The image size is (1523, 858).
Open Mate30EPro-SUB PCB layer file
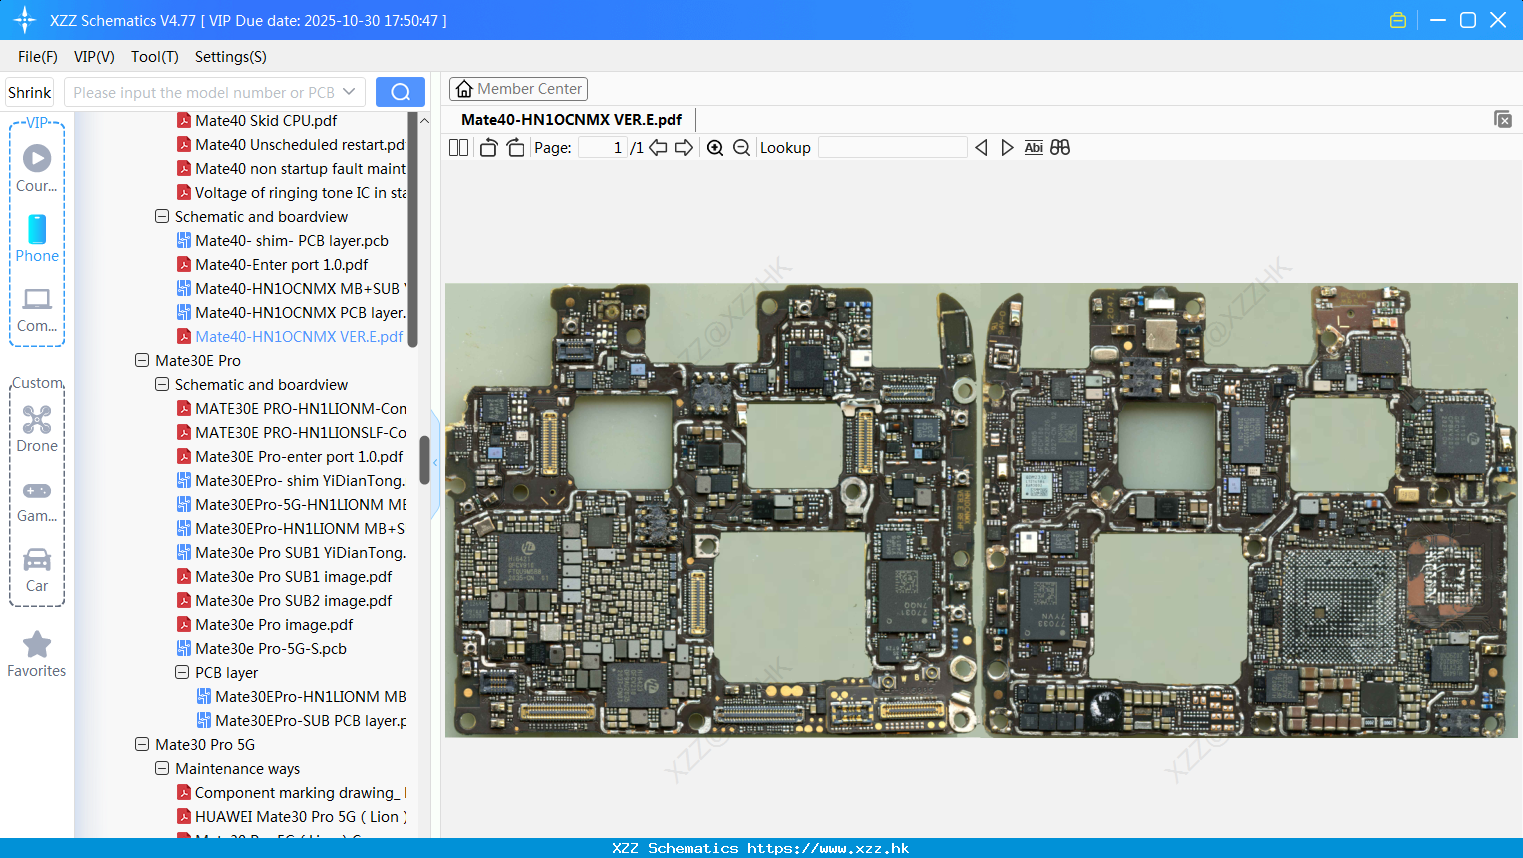[x=301, y=720]
